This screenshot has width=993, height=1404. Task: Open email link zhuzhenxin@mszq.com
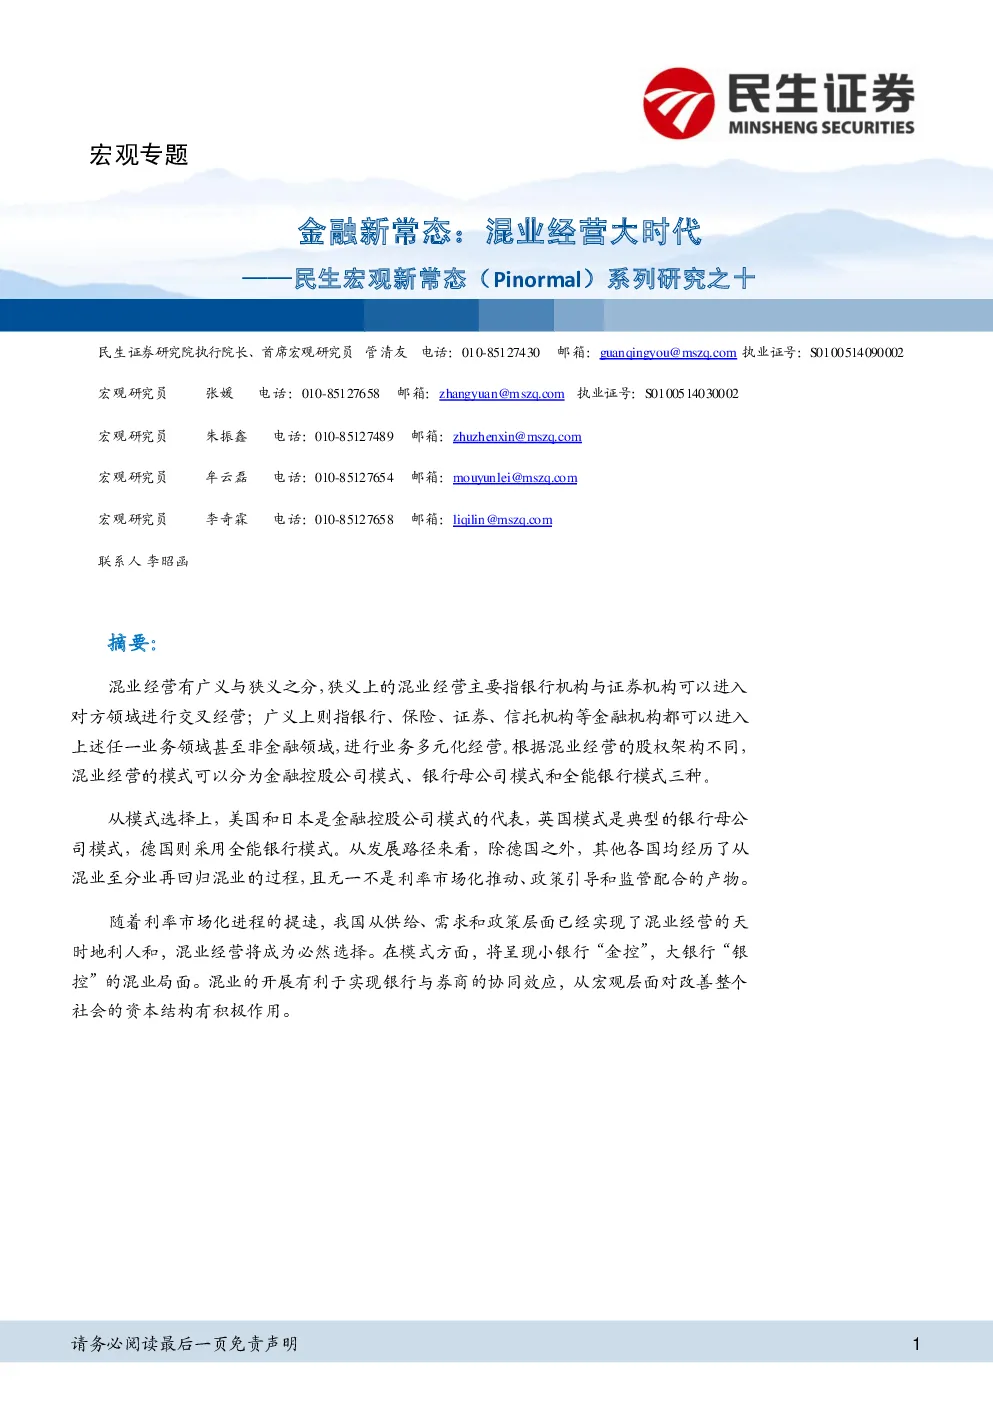click(x=517, y=437)
